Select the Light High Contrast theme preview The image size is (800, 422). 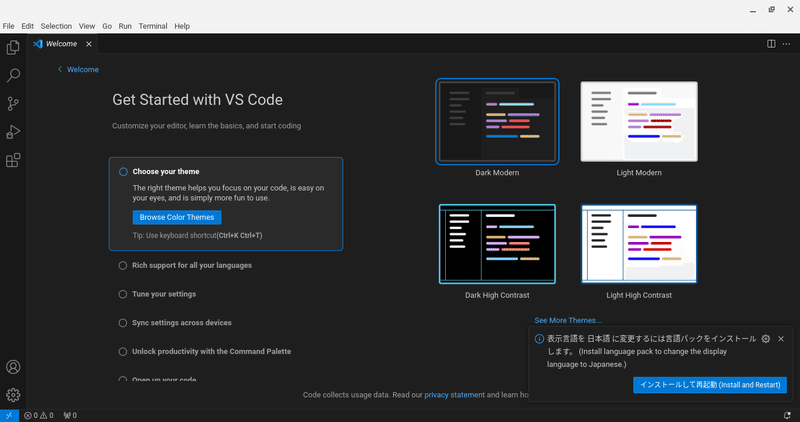tap(639, 244)
